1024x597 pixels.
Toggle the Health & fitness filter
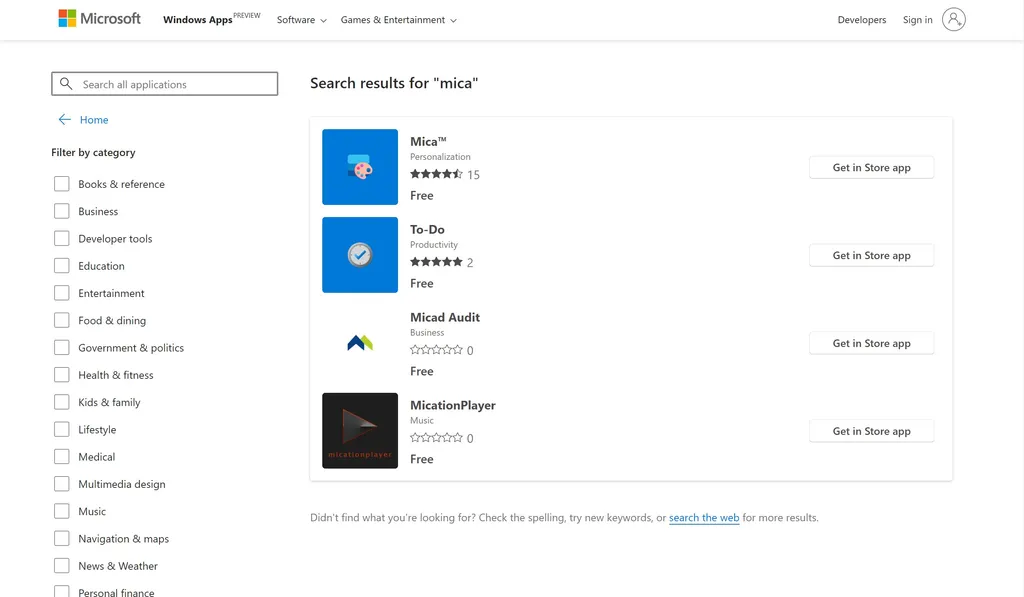61,375
